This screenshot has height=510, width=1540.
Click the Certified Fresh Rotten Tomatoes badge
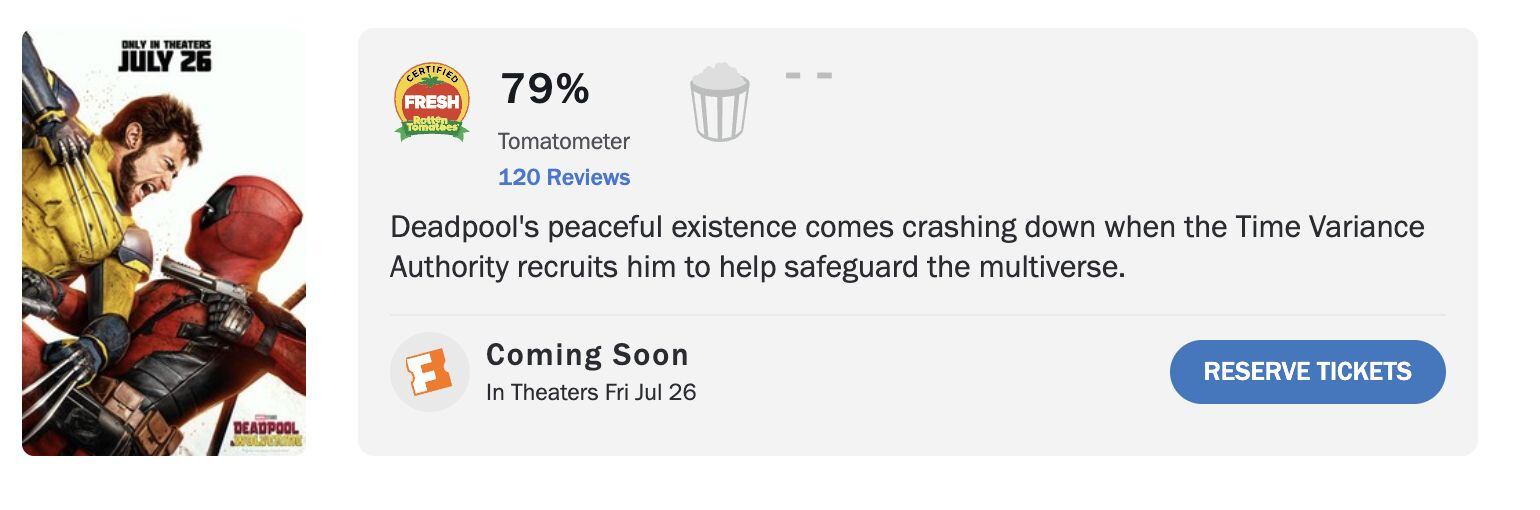click(x=432, y=102)
